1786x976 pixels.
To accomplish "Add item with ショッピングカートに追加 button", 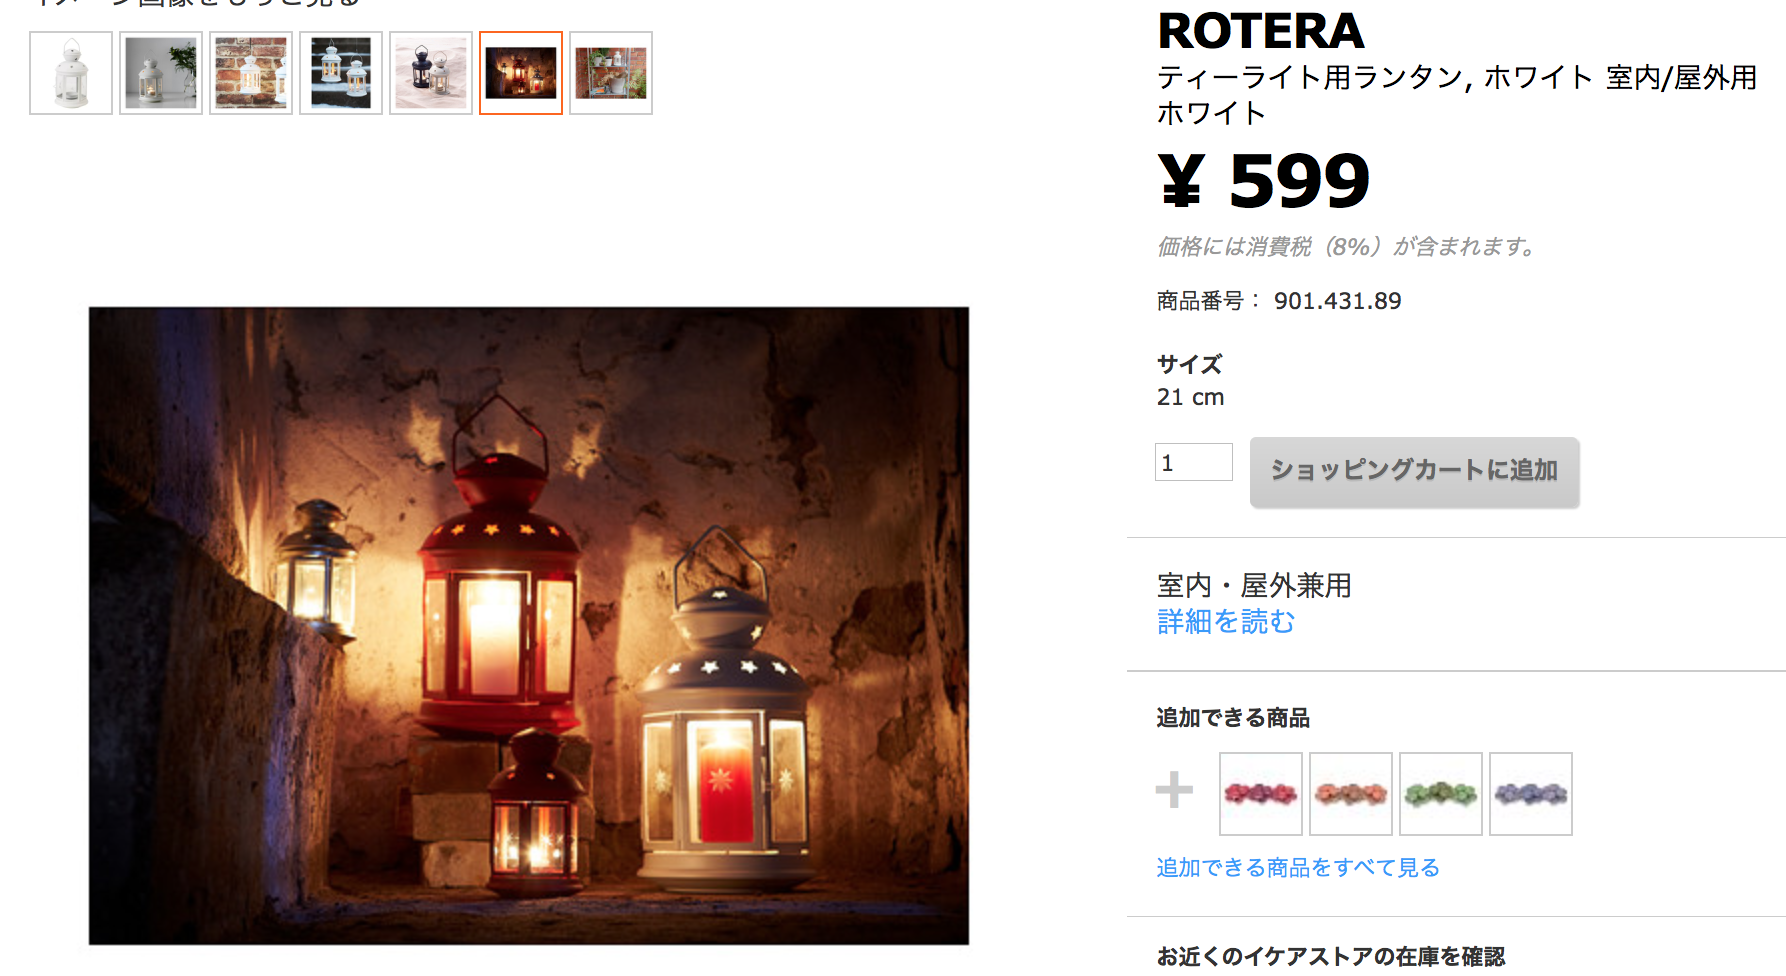I will (x=1415, y=472).
